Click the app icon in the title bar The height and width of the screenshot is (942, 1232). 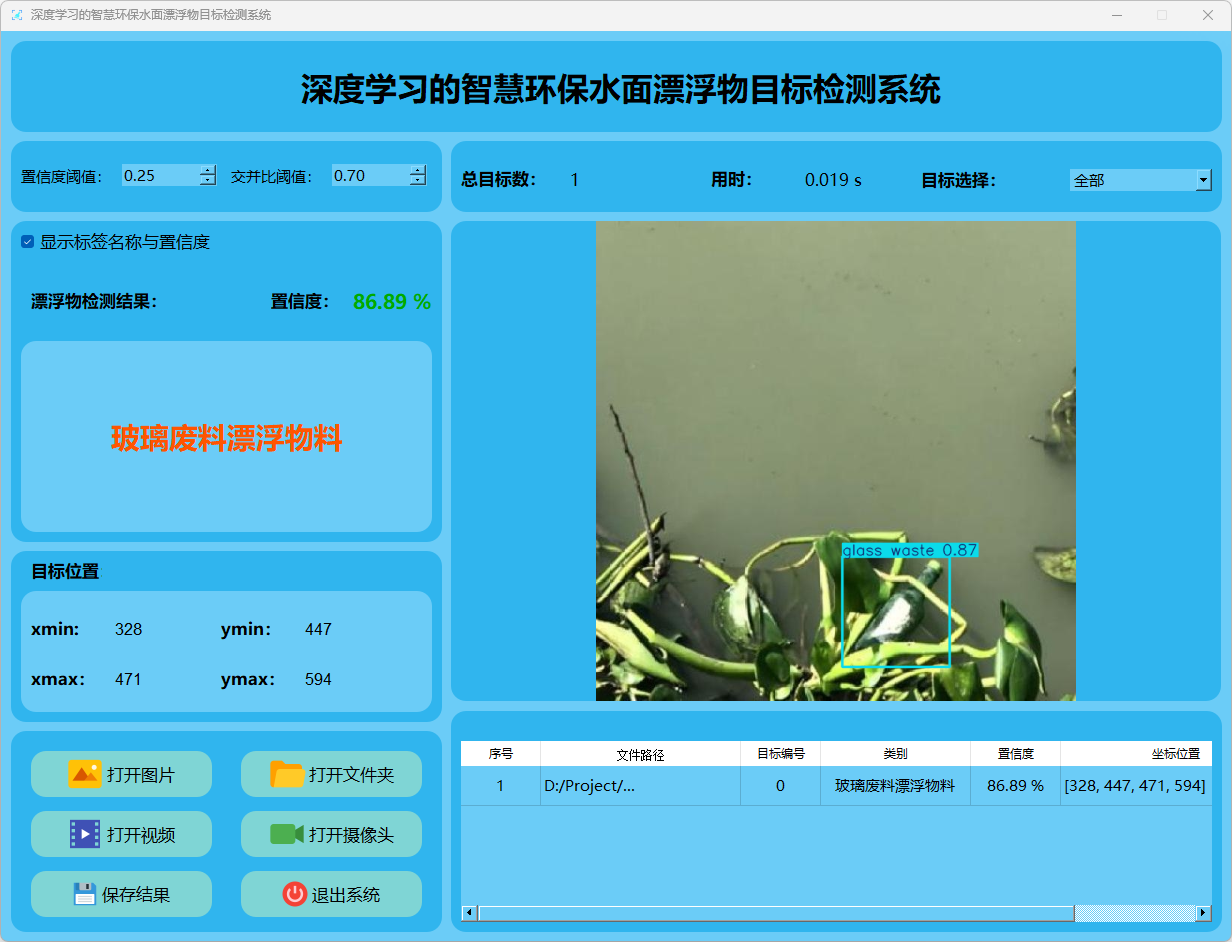pos(16,15)
